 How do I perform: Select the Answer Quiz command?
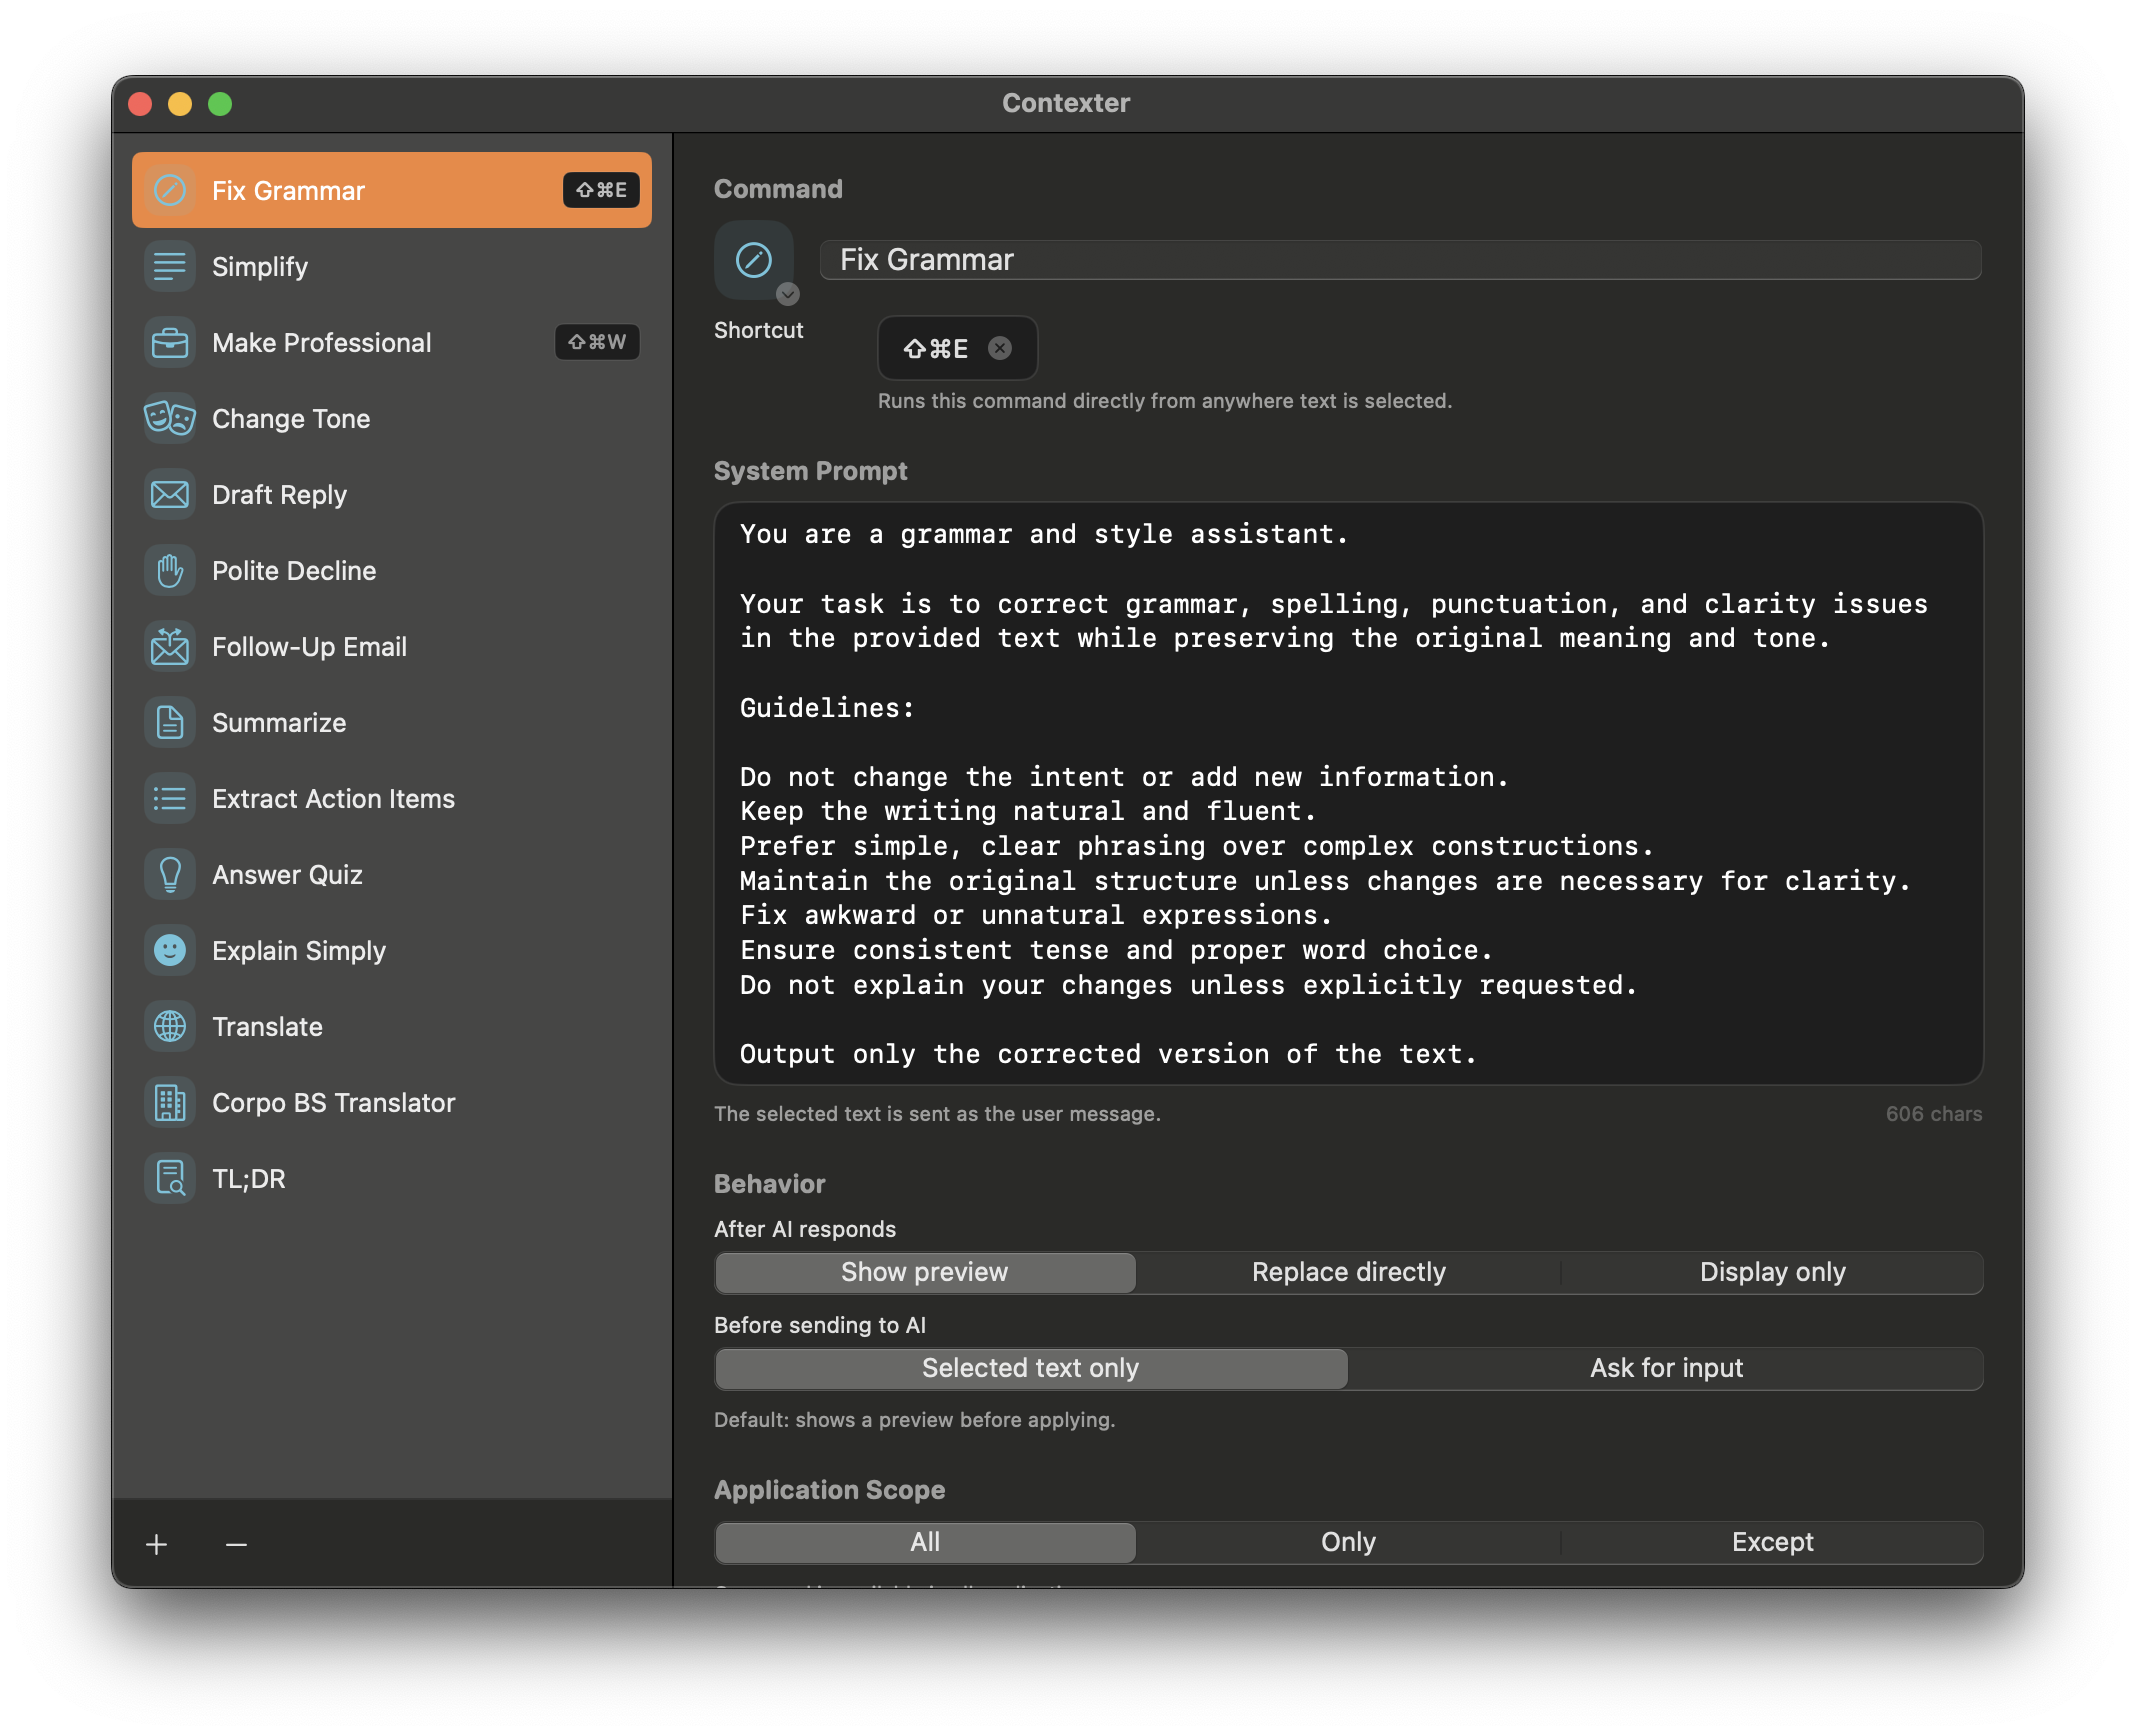click(x=392, y=874)
